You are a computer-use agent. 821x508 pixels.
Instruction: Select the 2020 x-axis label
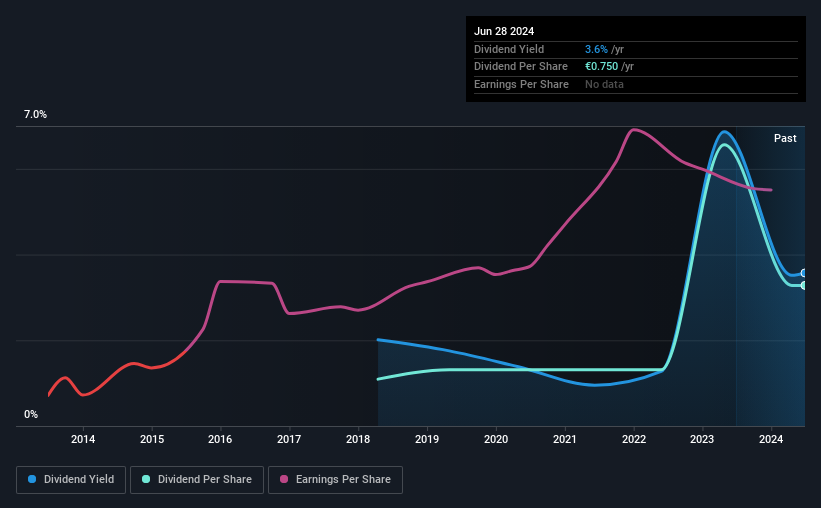click(x=496, y=439)
